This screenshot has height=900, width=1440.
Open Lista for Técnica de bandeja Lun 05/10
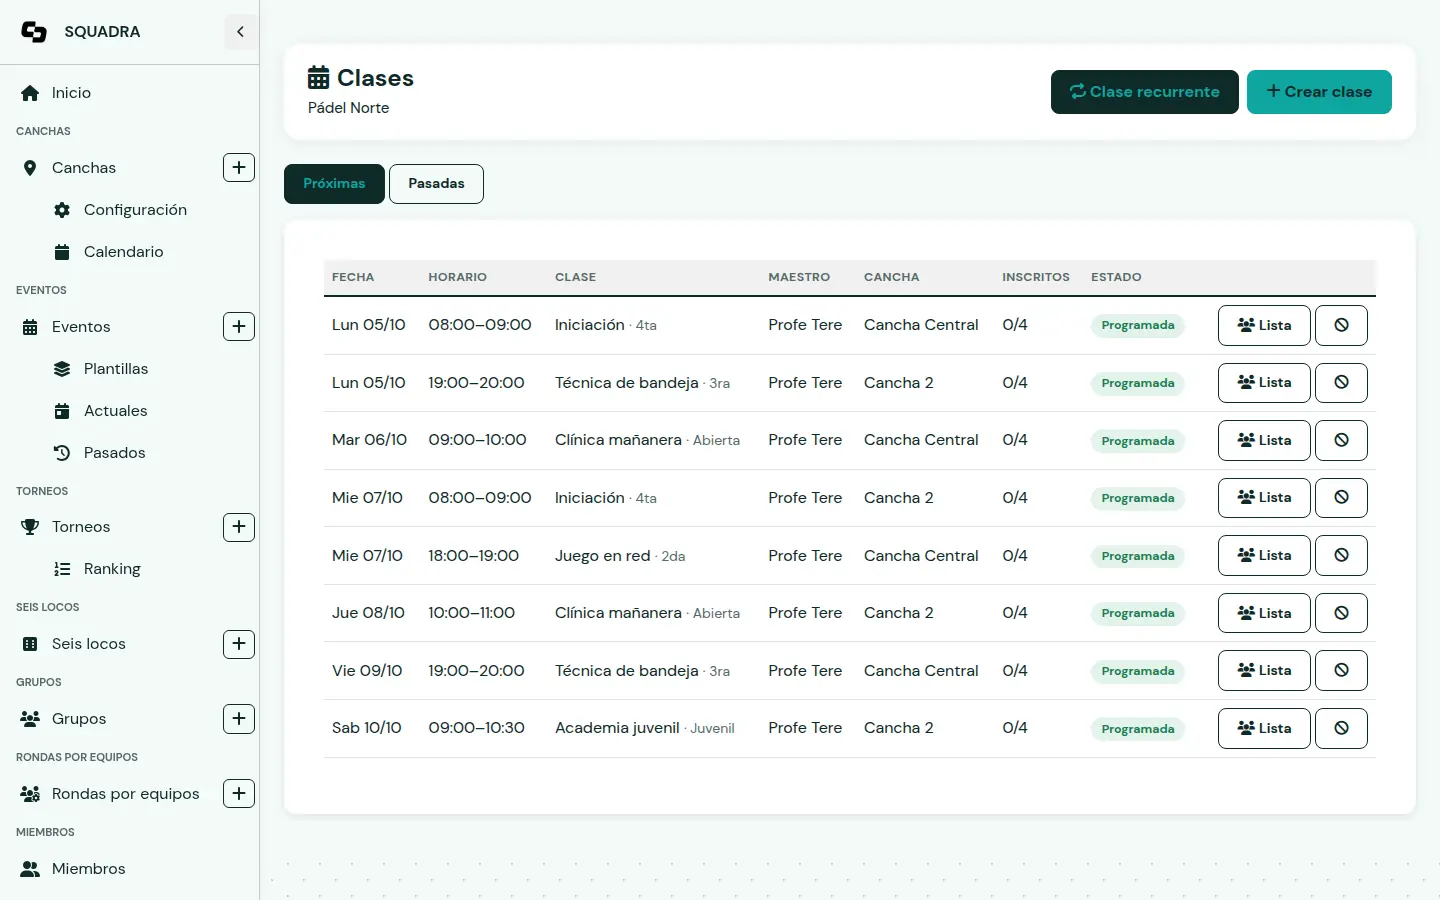[x=1264, y=383]
